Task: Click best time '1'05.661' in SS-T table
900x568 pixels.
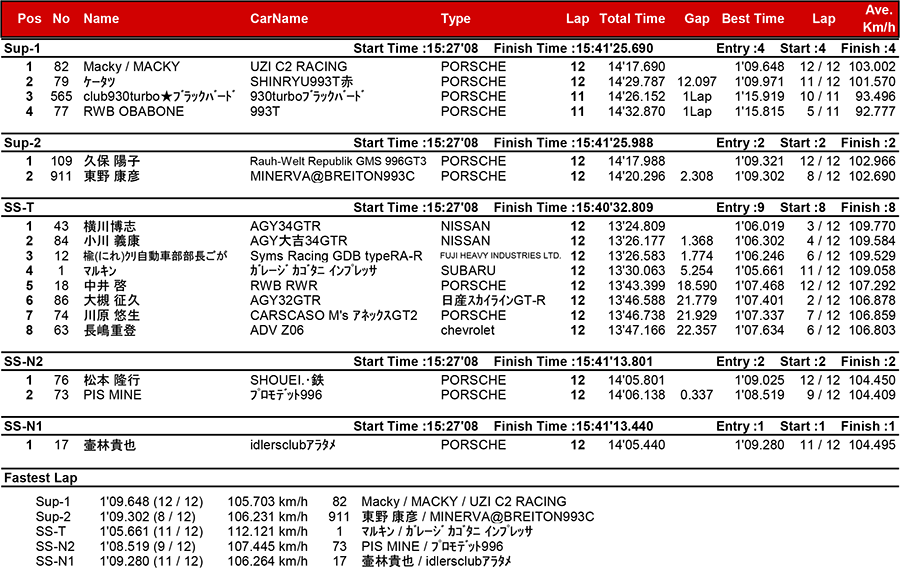Action: [759, 271]
